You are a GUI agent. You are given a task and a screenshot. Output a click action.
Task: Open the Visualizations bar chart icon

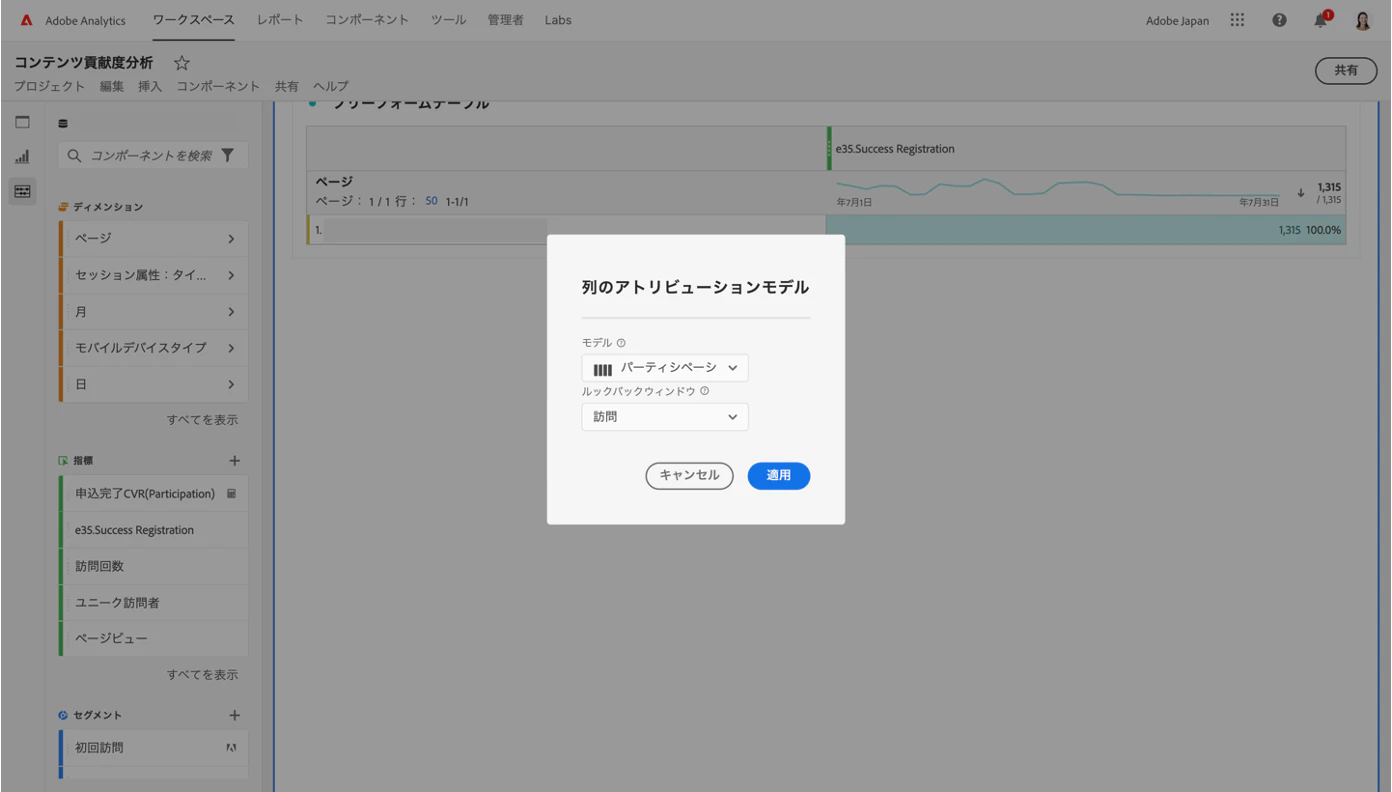coord(22,157)
